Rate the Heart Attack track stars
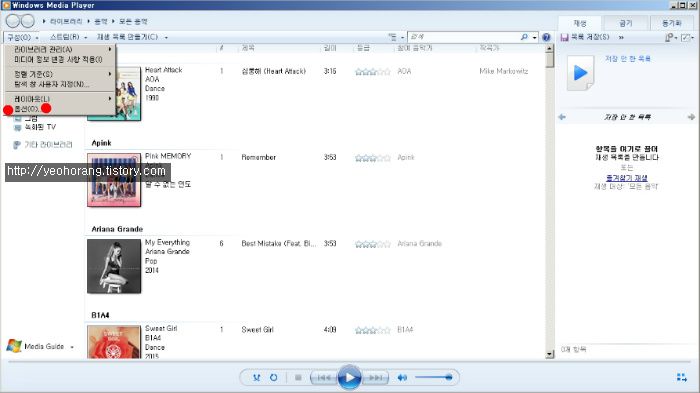This screenshot has height=393, width=700. click(372, 71)
